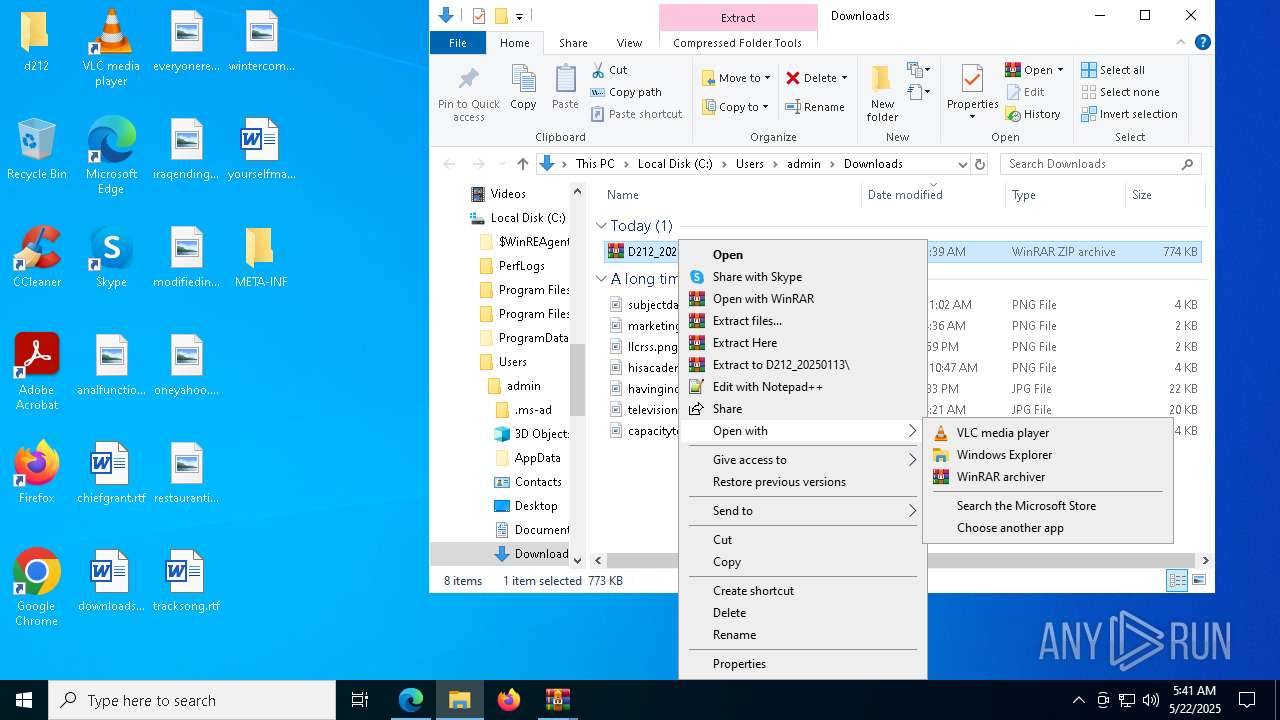Screen dimensions: 1280x720
Task: Select the d212 folder on desktop
Action: pyautogui.click(x=37, y=42)
